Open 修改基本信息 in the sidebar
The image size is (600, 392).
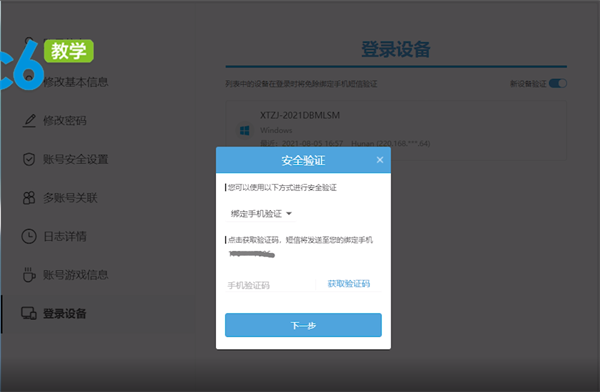[75, 82]
